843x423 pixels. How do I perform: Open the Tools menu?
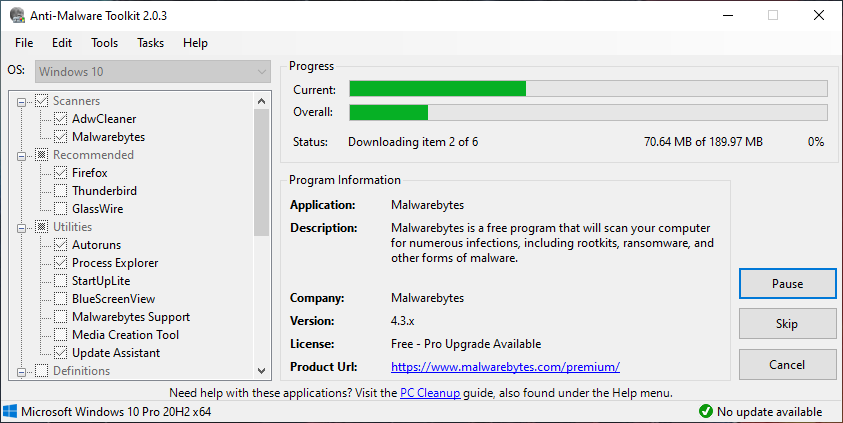[104, 43]
